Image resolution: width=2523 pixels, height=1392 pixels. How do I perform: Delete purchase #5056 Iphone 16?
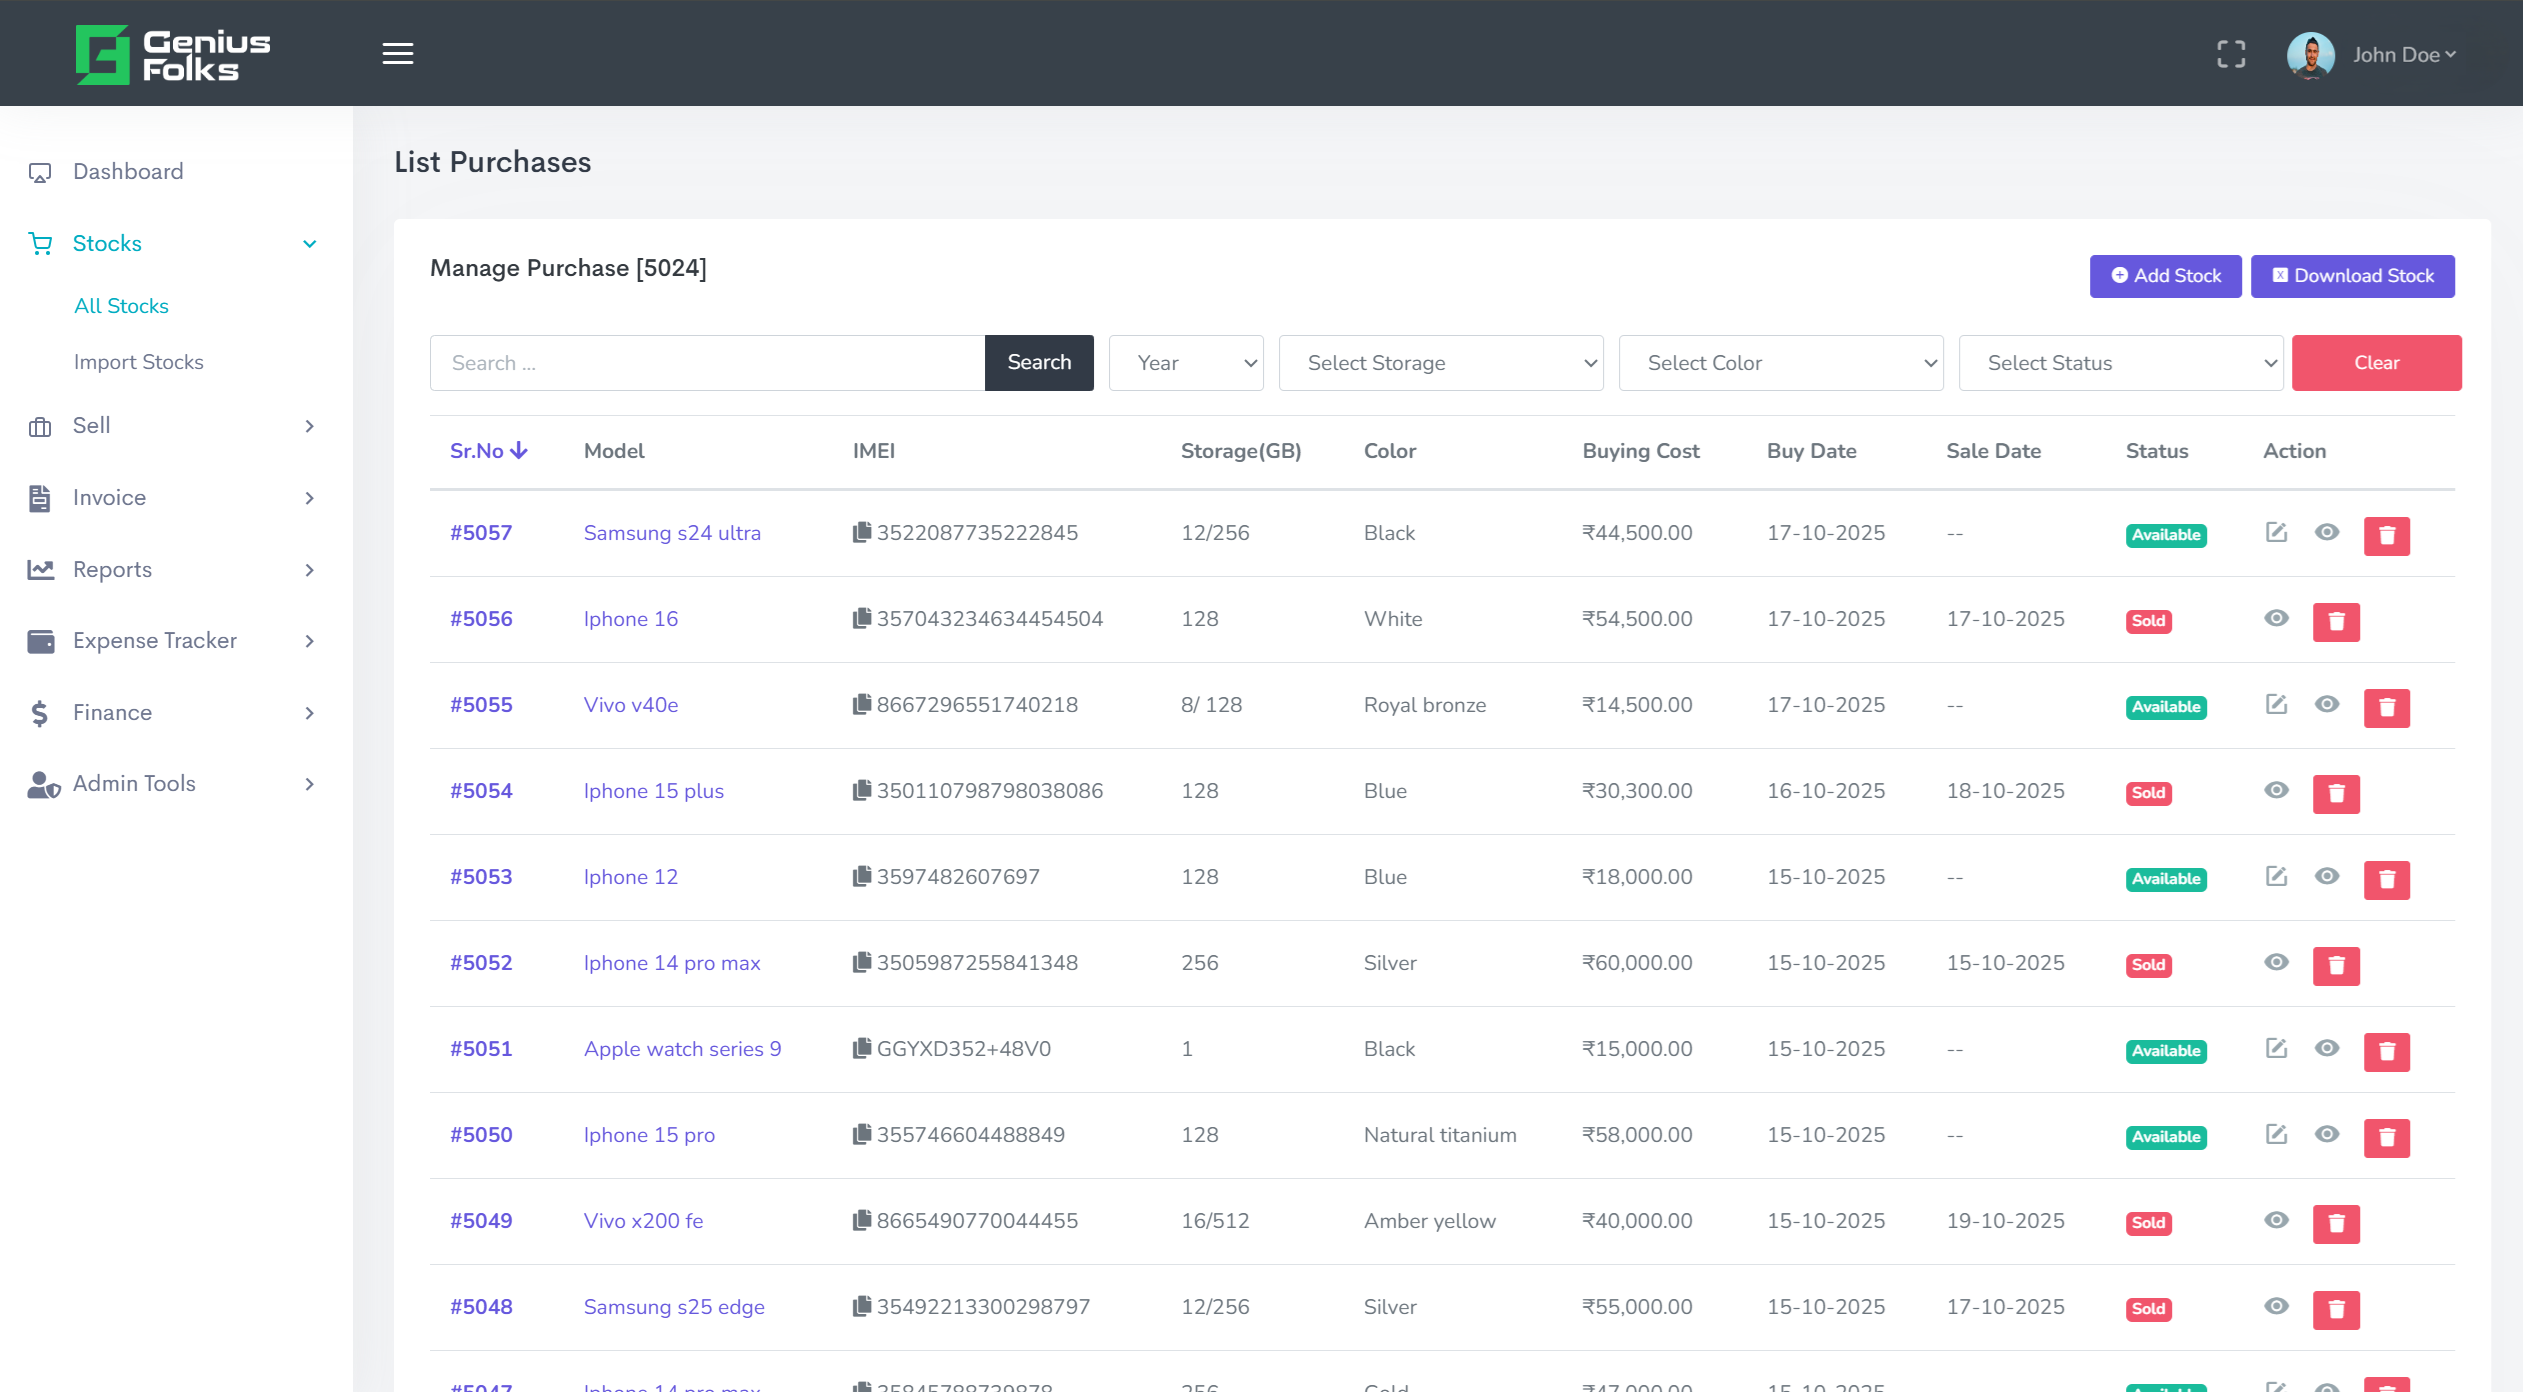pyautogui.click(x=2336, y=622)
